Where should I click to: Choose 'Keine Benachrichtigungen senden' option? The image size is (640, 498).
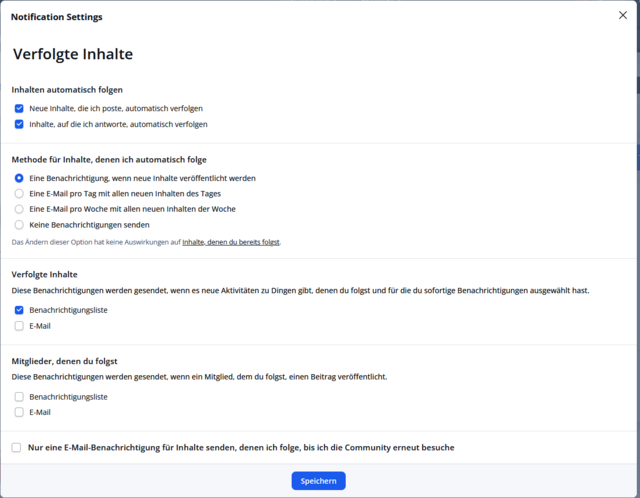pos(19,225)
